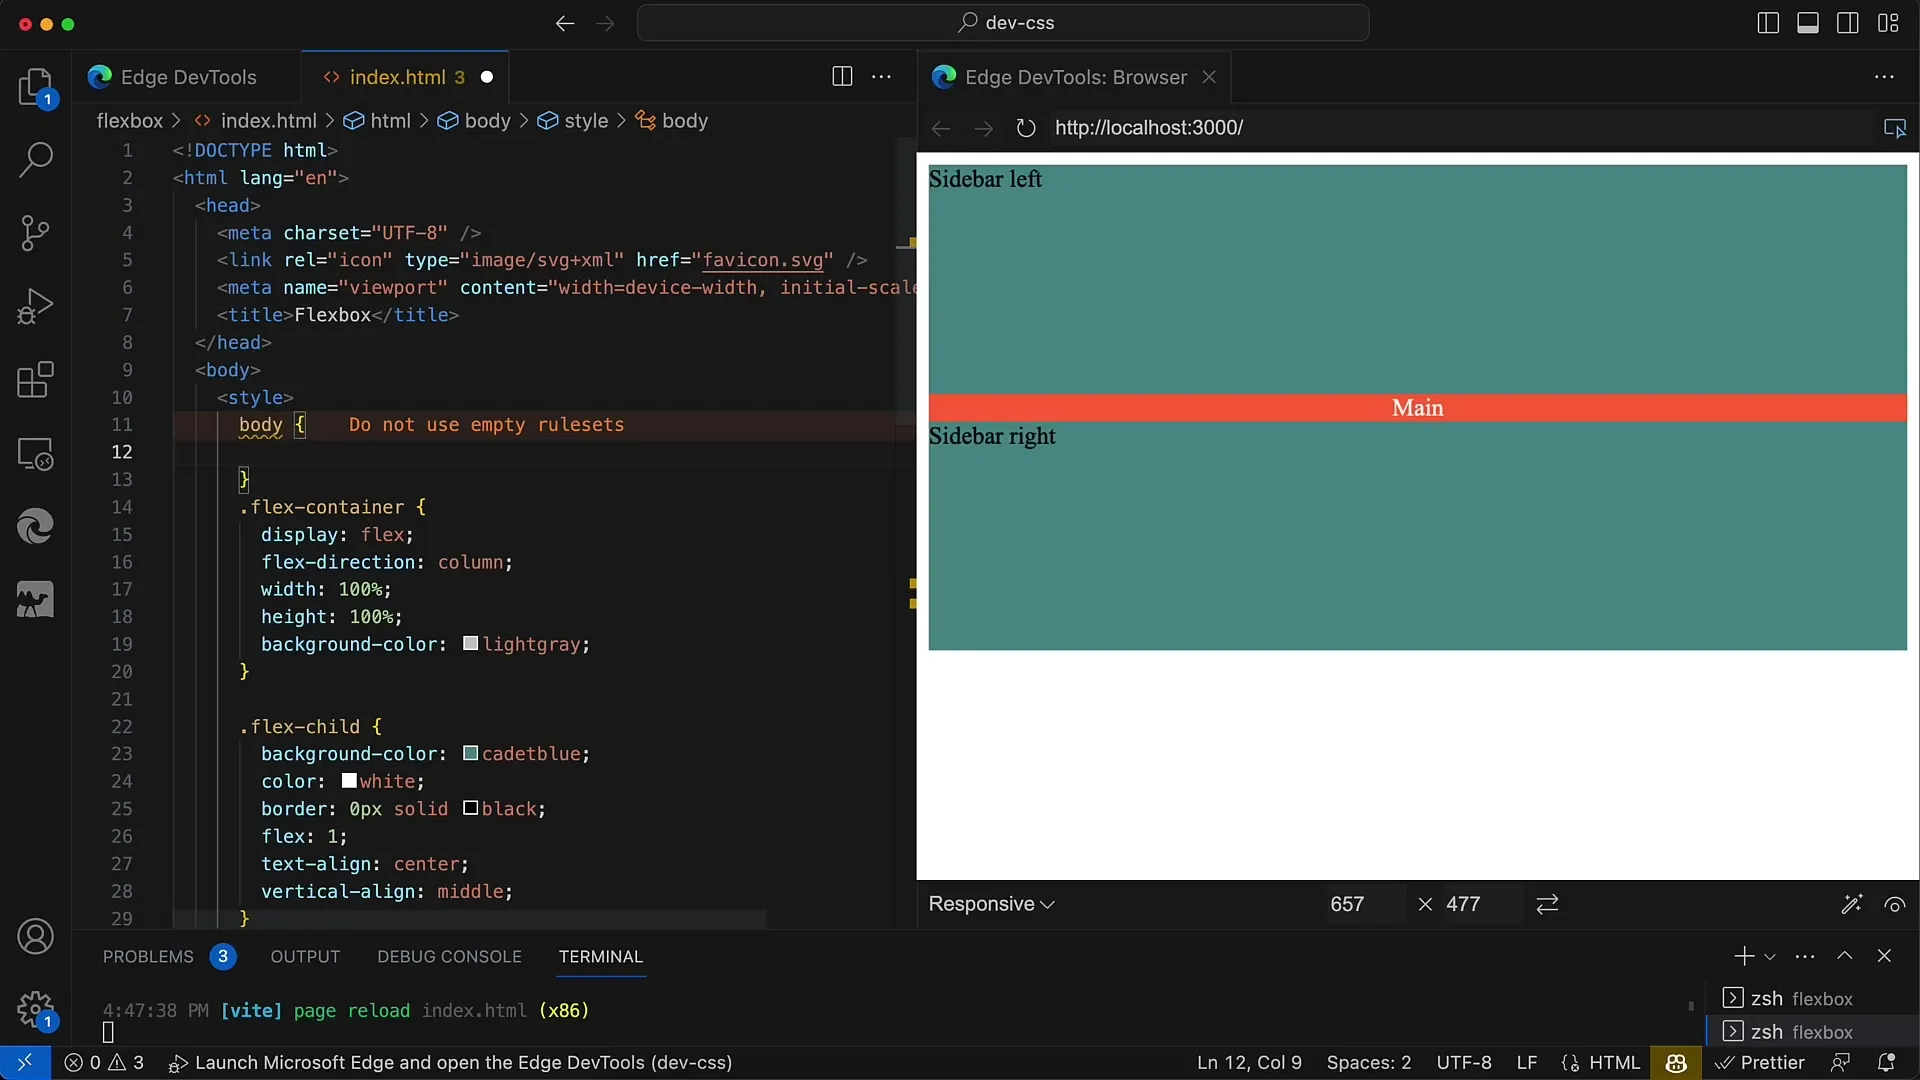Reload the Edge DevTools browser page
Image resolution: width=1920 pixels, height=1080 pixels.
pos(1026,128)
